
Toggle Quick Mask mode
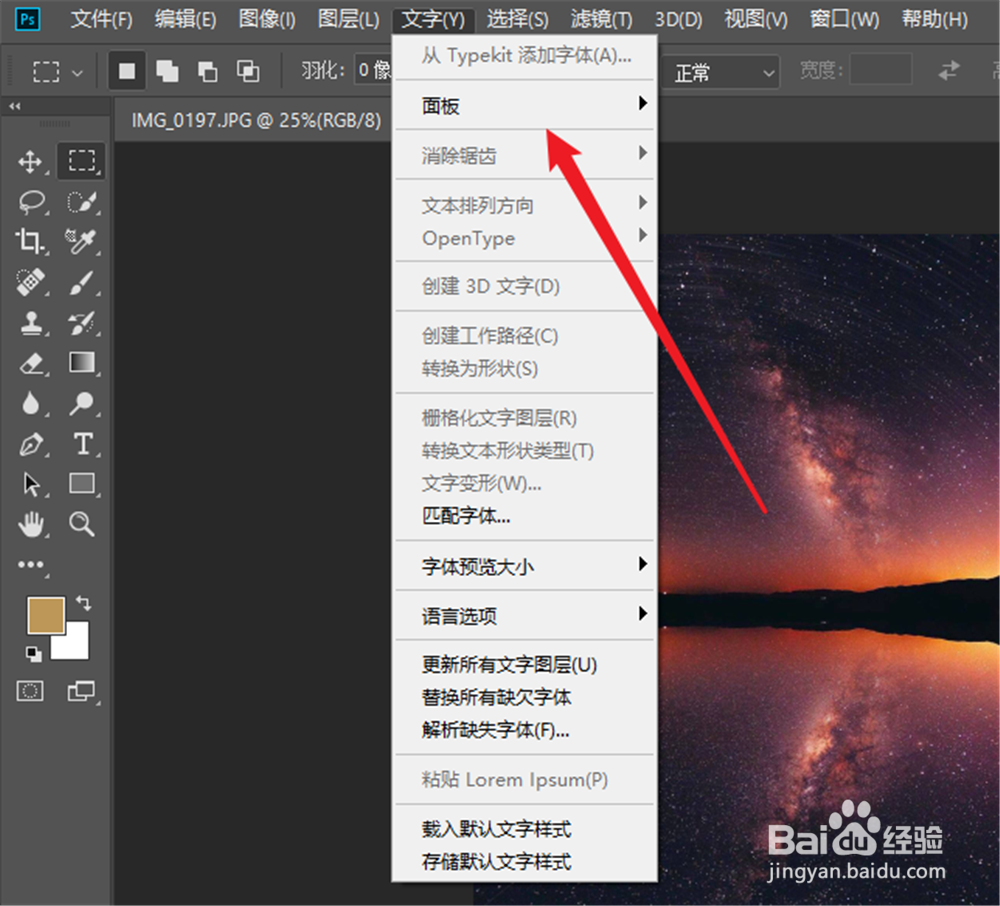tap(30, 691)
